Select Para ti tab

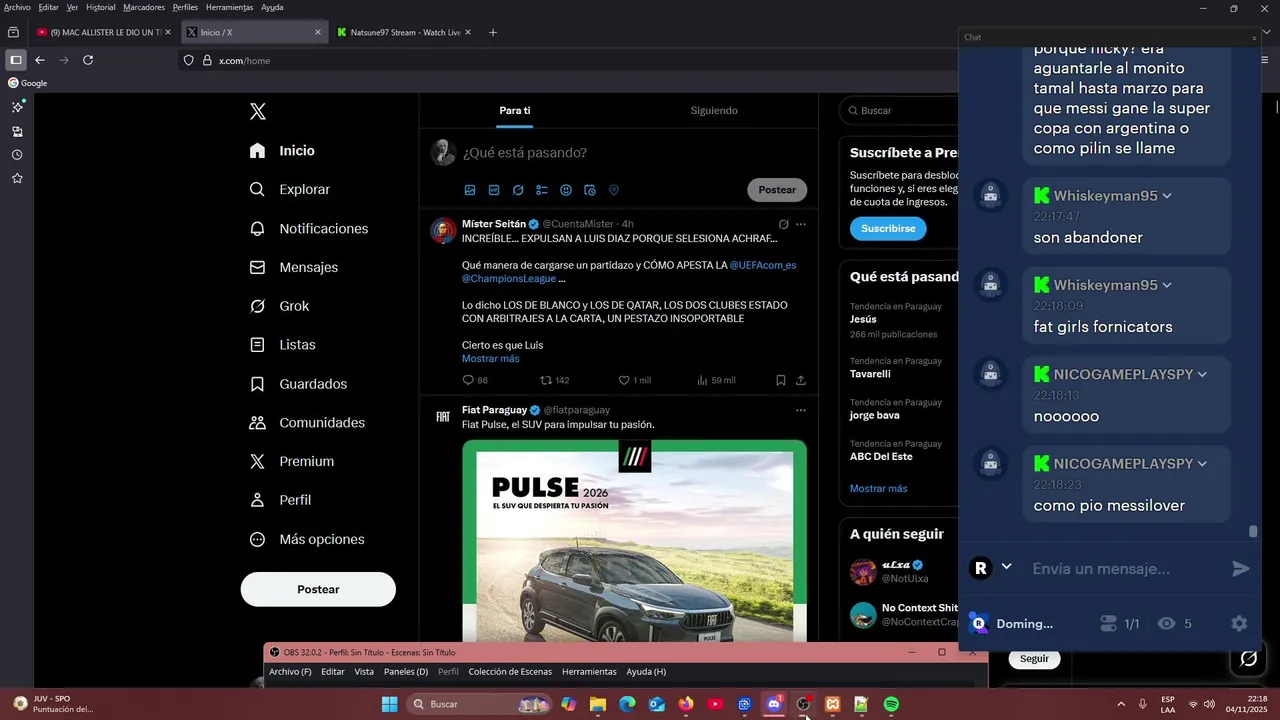click(515, 110)
